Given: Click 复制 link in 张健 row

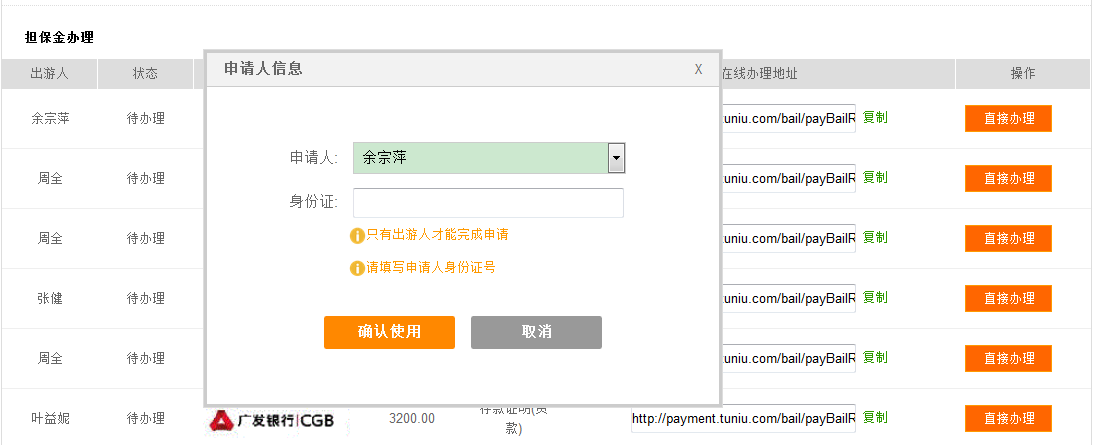Looking at the screenshot, I should coord(875,297).
